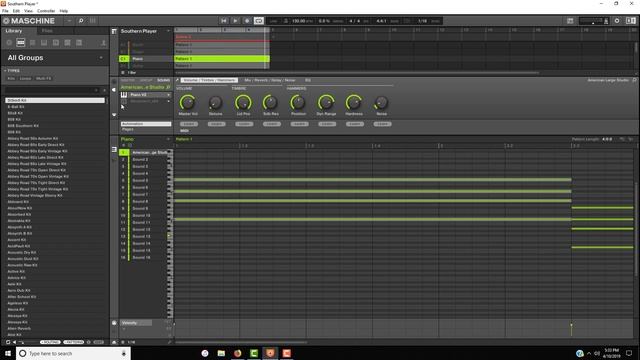Select the Effects file-type icon in browser
The image size is (640, 360).
click(56, 42)
